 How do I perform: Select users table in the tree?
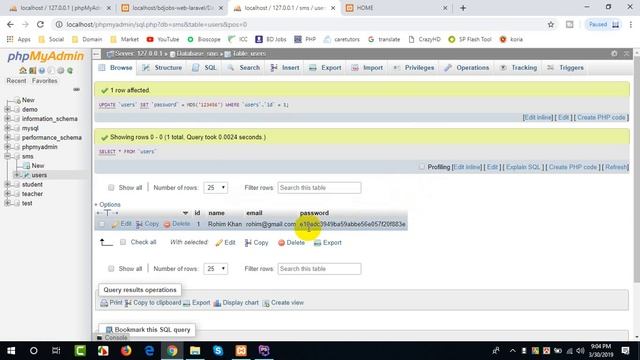pyautogui.click(x=39, y=175)
